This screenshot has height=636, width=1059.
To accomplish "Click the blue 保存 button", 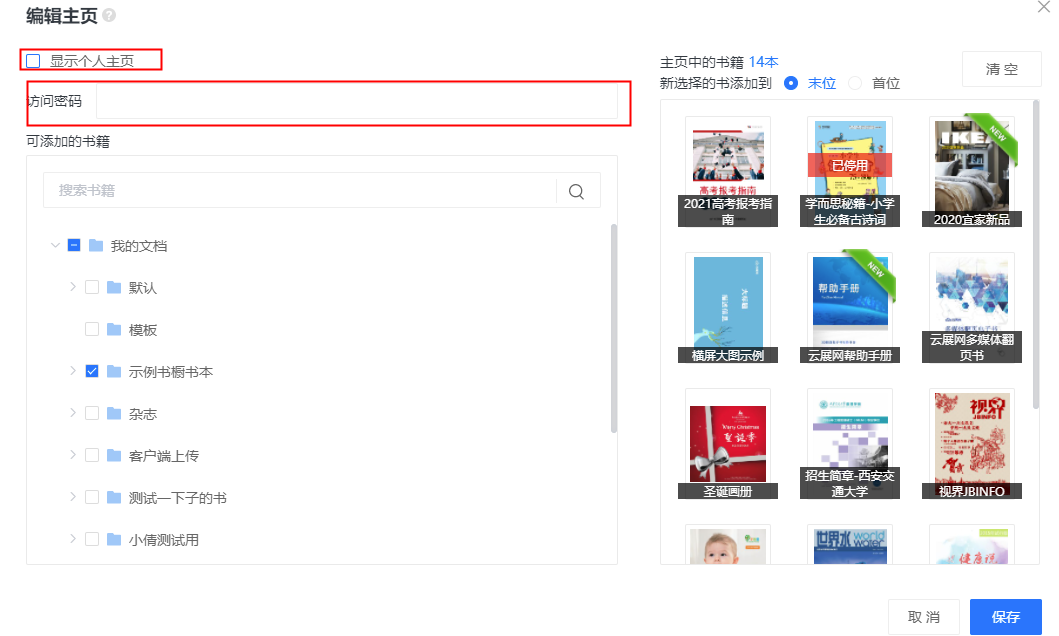I will 1006,616.
